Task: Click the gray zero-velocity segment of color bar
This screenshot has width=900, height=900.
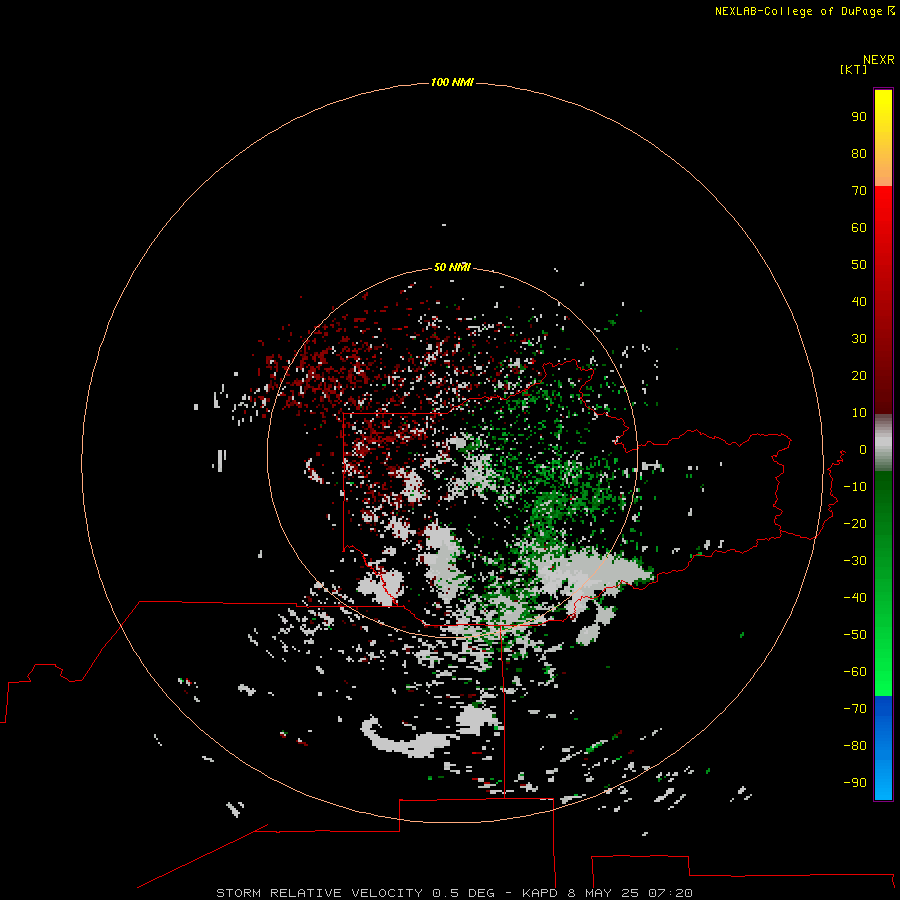Action: pyautogui.click(x=883, y=443)
